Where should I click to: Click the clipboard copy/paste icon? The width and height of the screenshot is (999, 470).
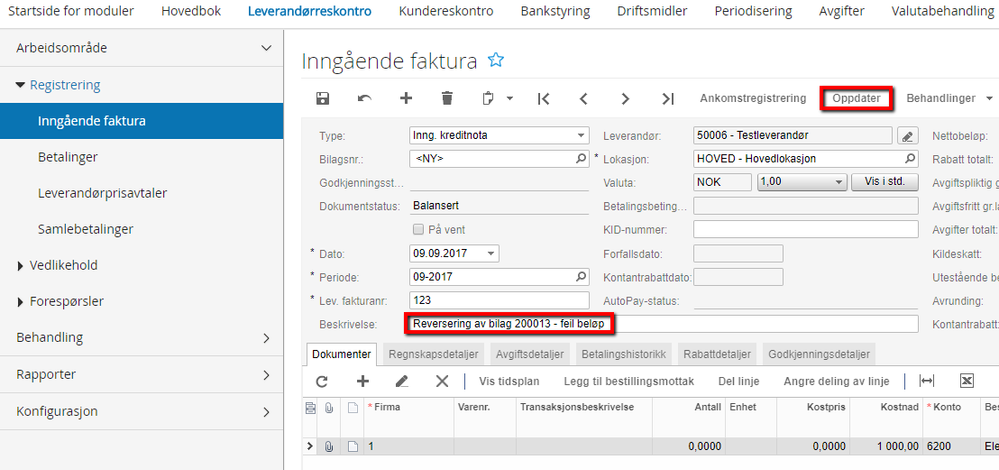pos(489,99)
